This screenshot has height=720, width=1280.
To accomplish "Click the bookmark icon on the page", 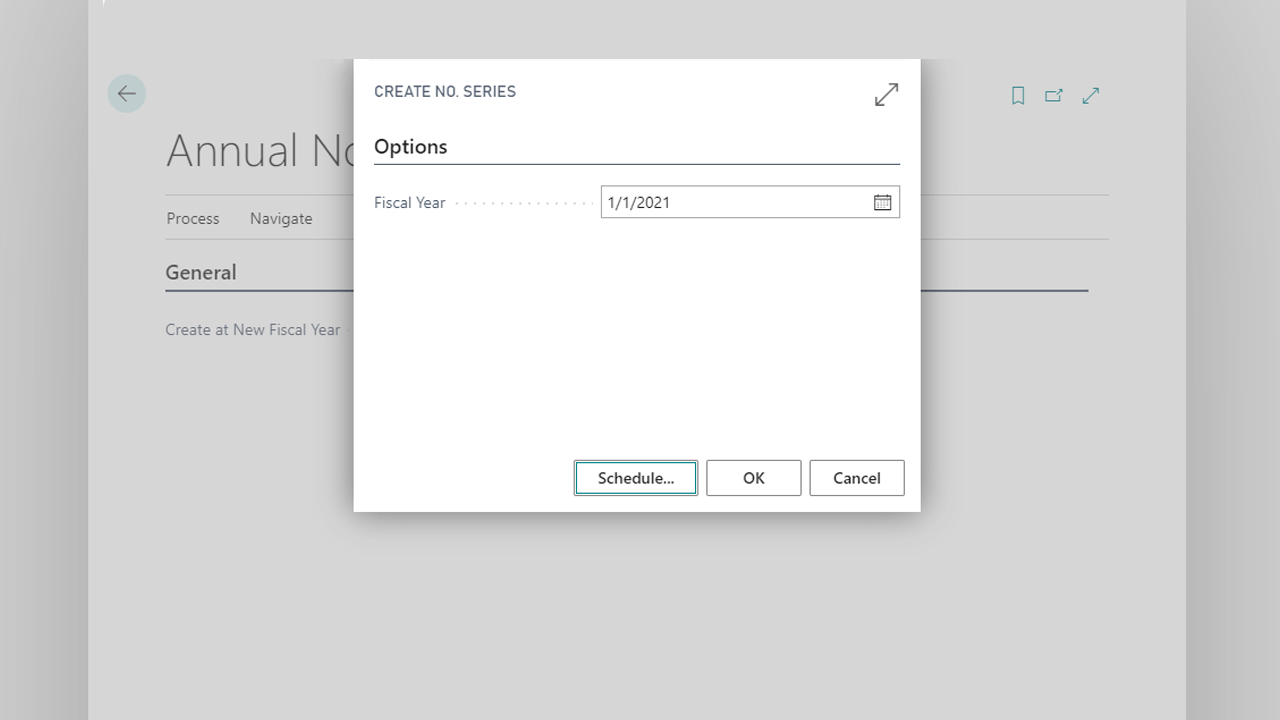I will (1018, 96).
